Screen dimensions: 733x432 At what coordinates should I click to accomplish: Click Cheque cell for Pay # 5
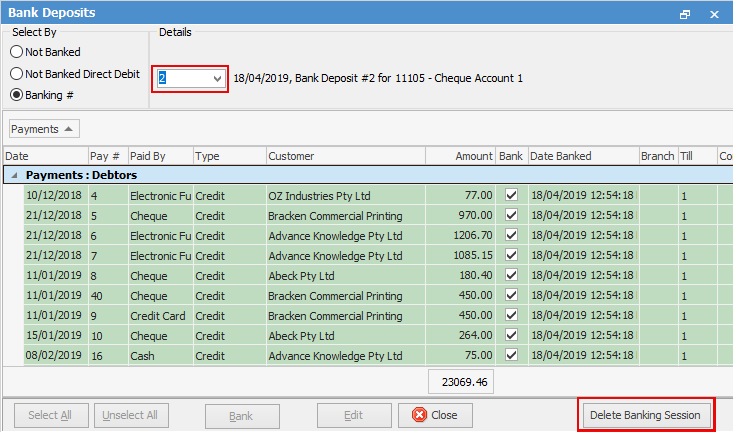tap(161, 216)
